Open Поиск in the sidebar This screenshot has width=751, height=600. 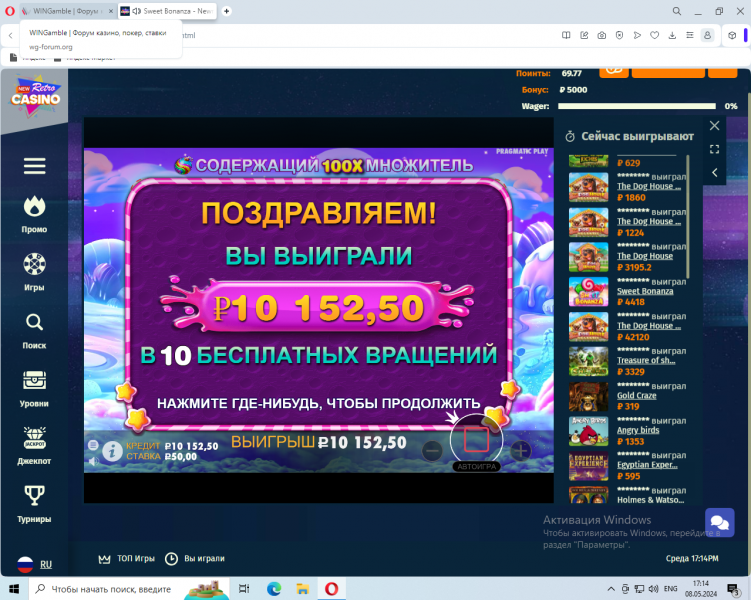pos(34,331)
